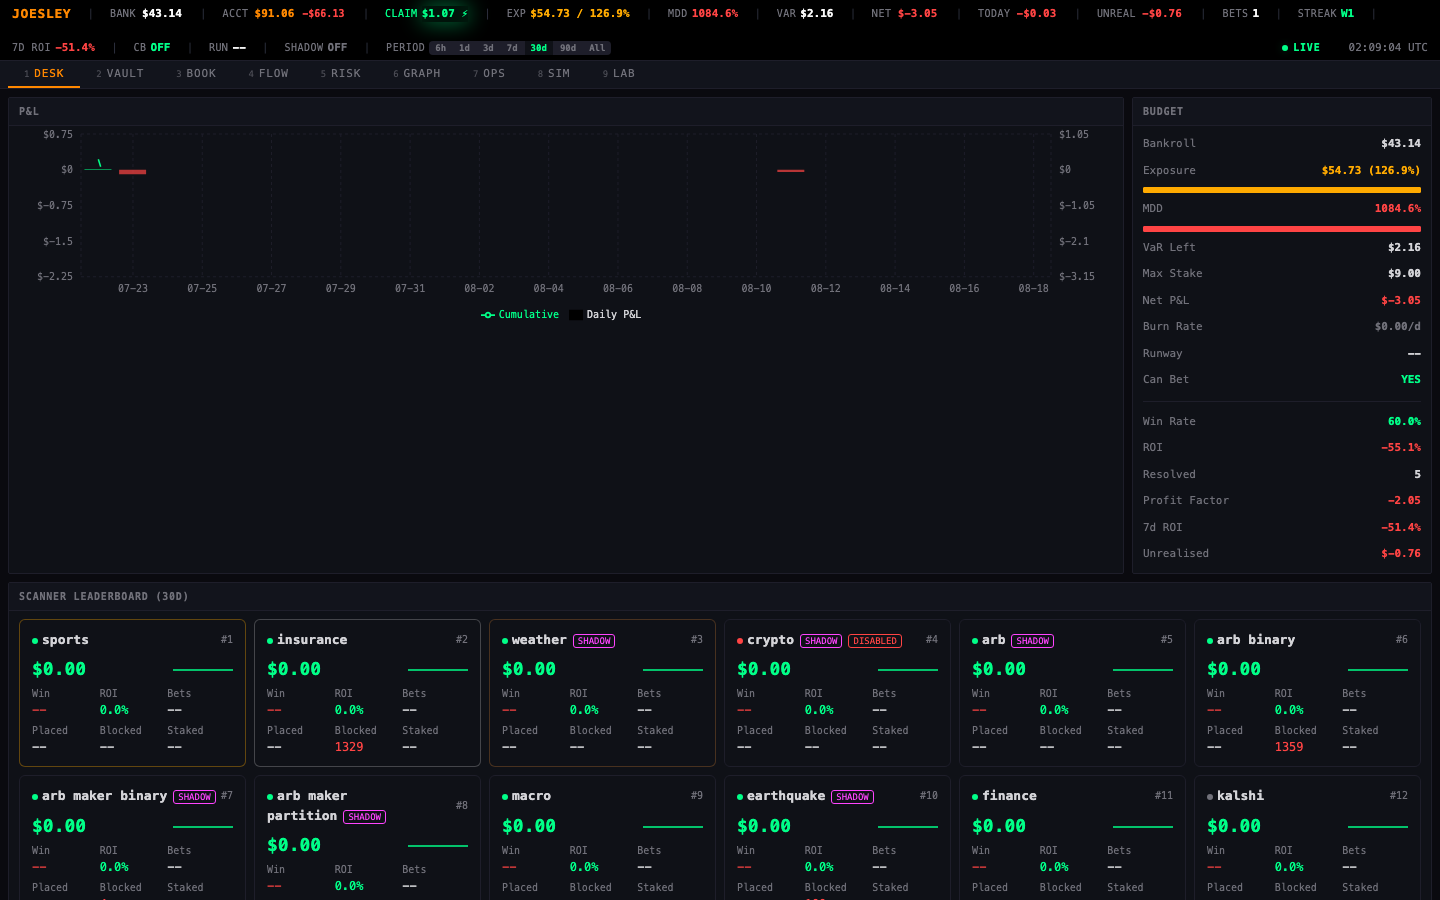Click the Win Rate 60.0% value
The height and width of the screenshot is (900, 1440).
(1404, 422)
